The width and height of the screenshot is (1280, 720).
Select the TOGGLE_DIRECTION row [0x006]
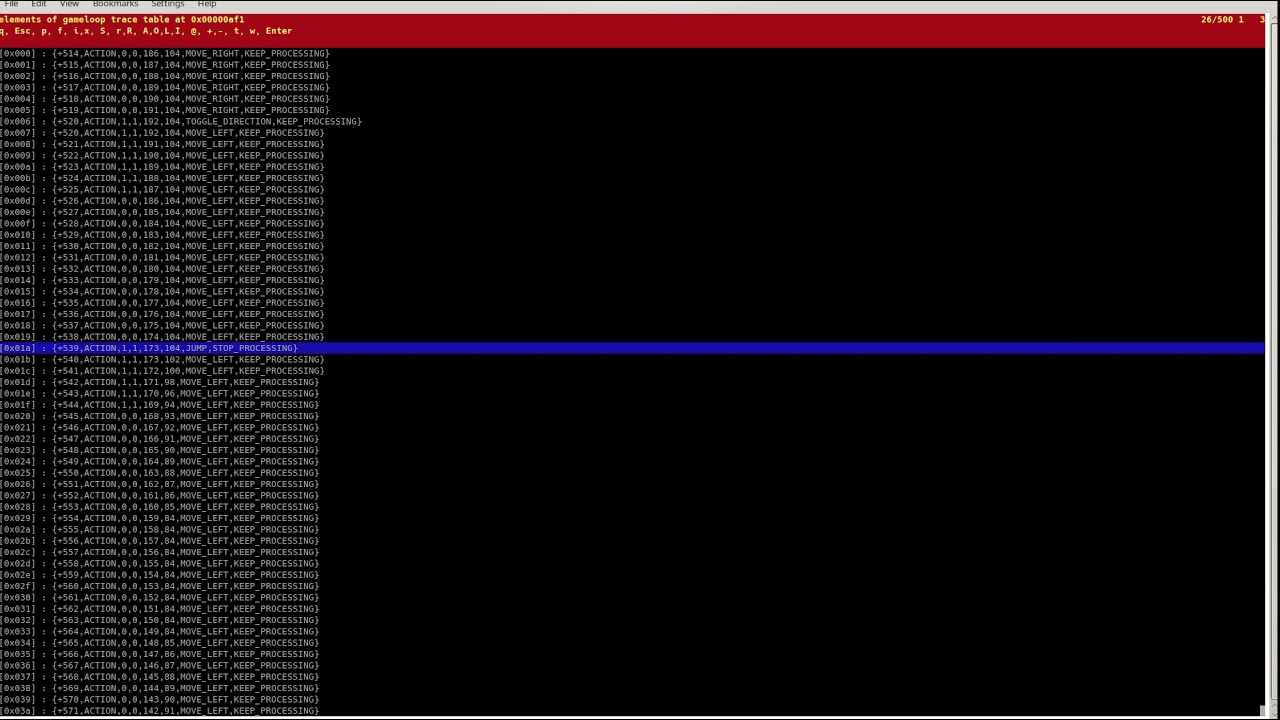point(181,122)
